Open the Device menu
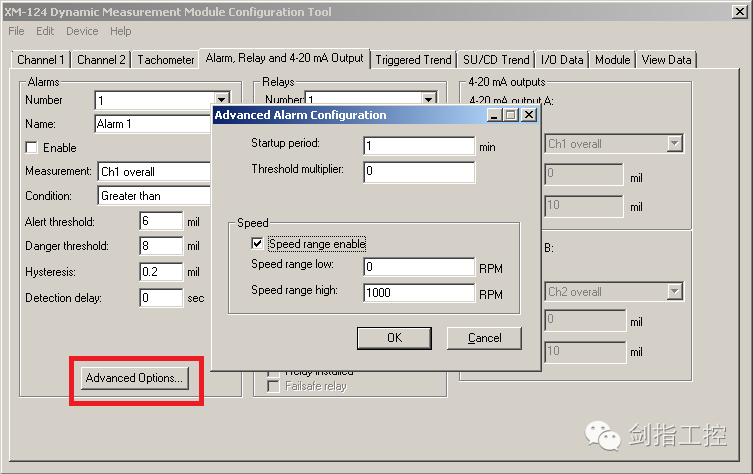This screenshot has width=753, height=474. coord(82,31)
